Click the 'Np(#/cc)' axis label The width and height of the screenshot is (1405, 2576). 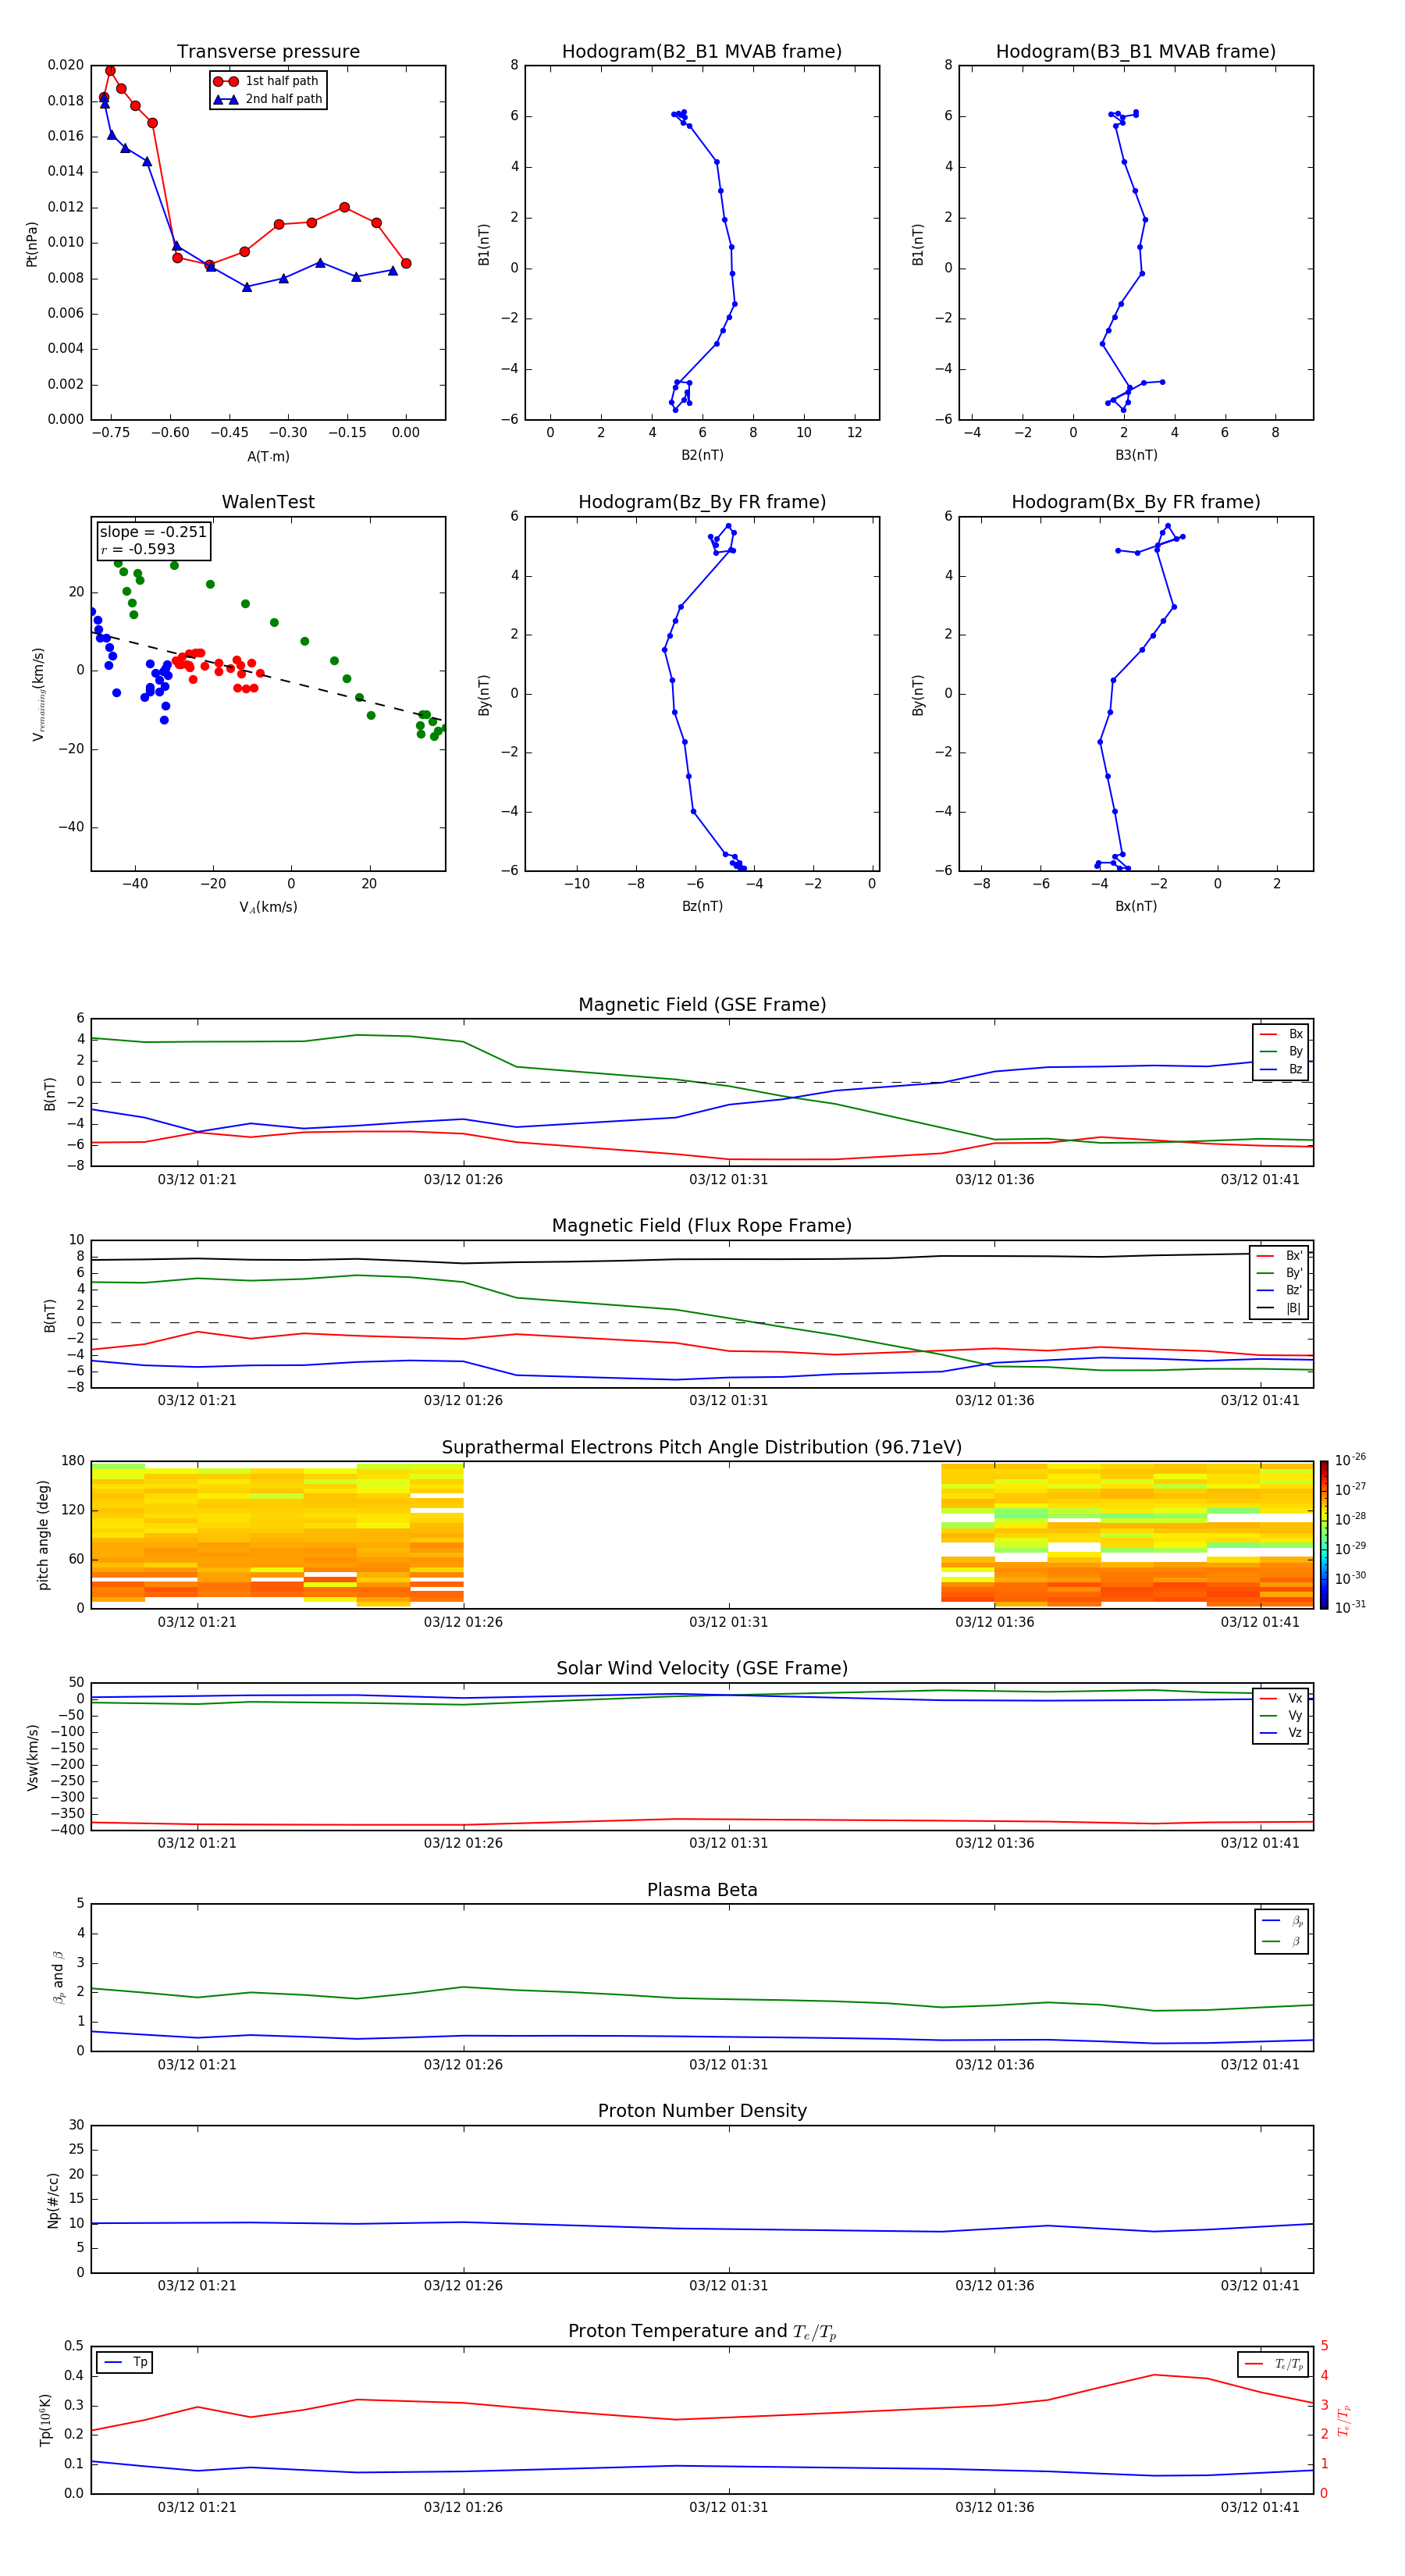(x=53, y=2200)
